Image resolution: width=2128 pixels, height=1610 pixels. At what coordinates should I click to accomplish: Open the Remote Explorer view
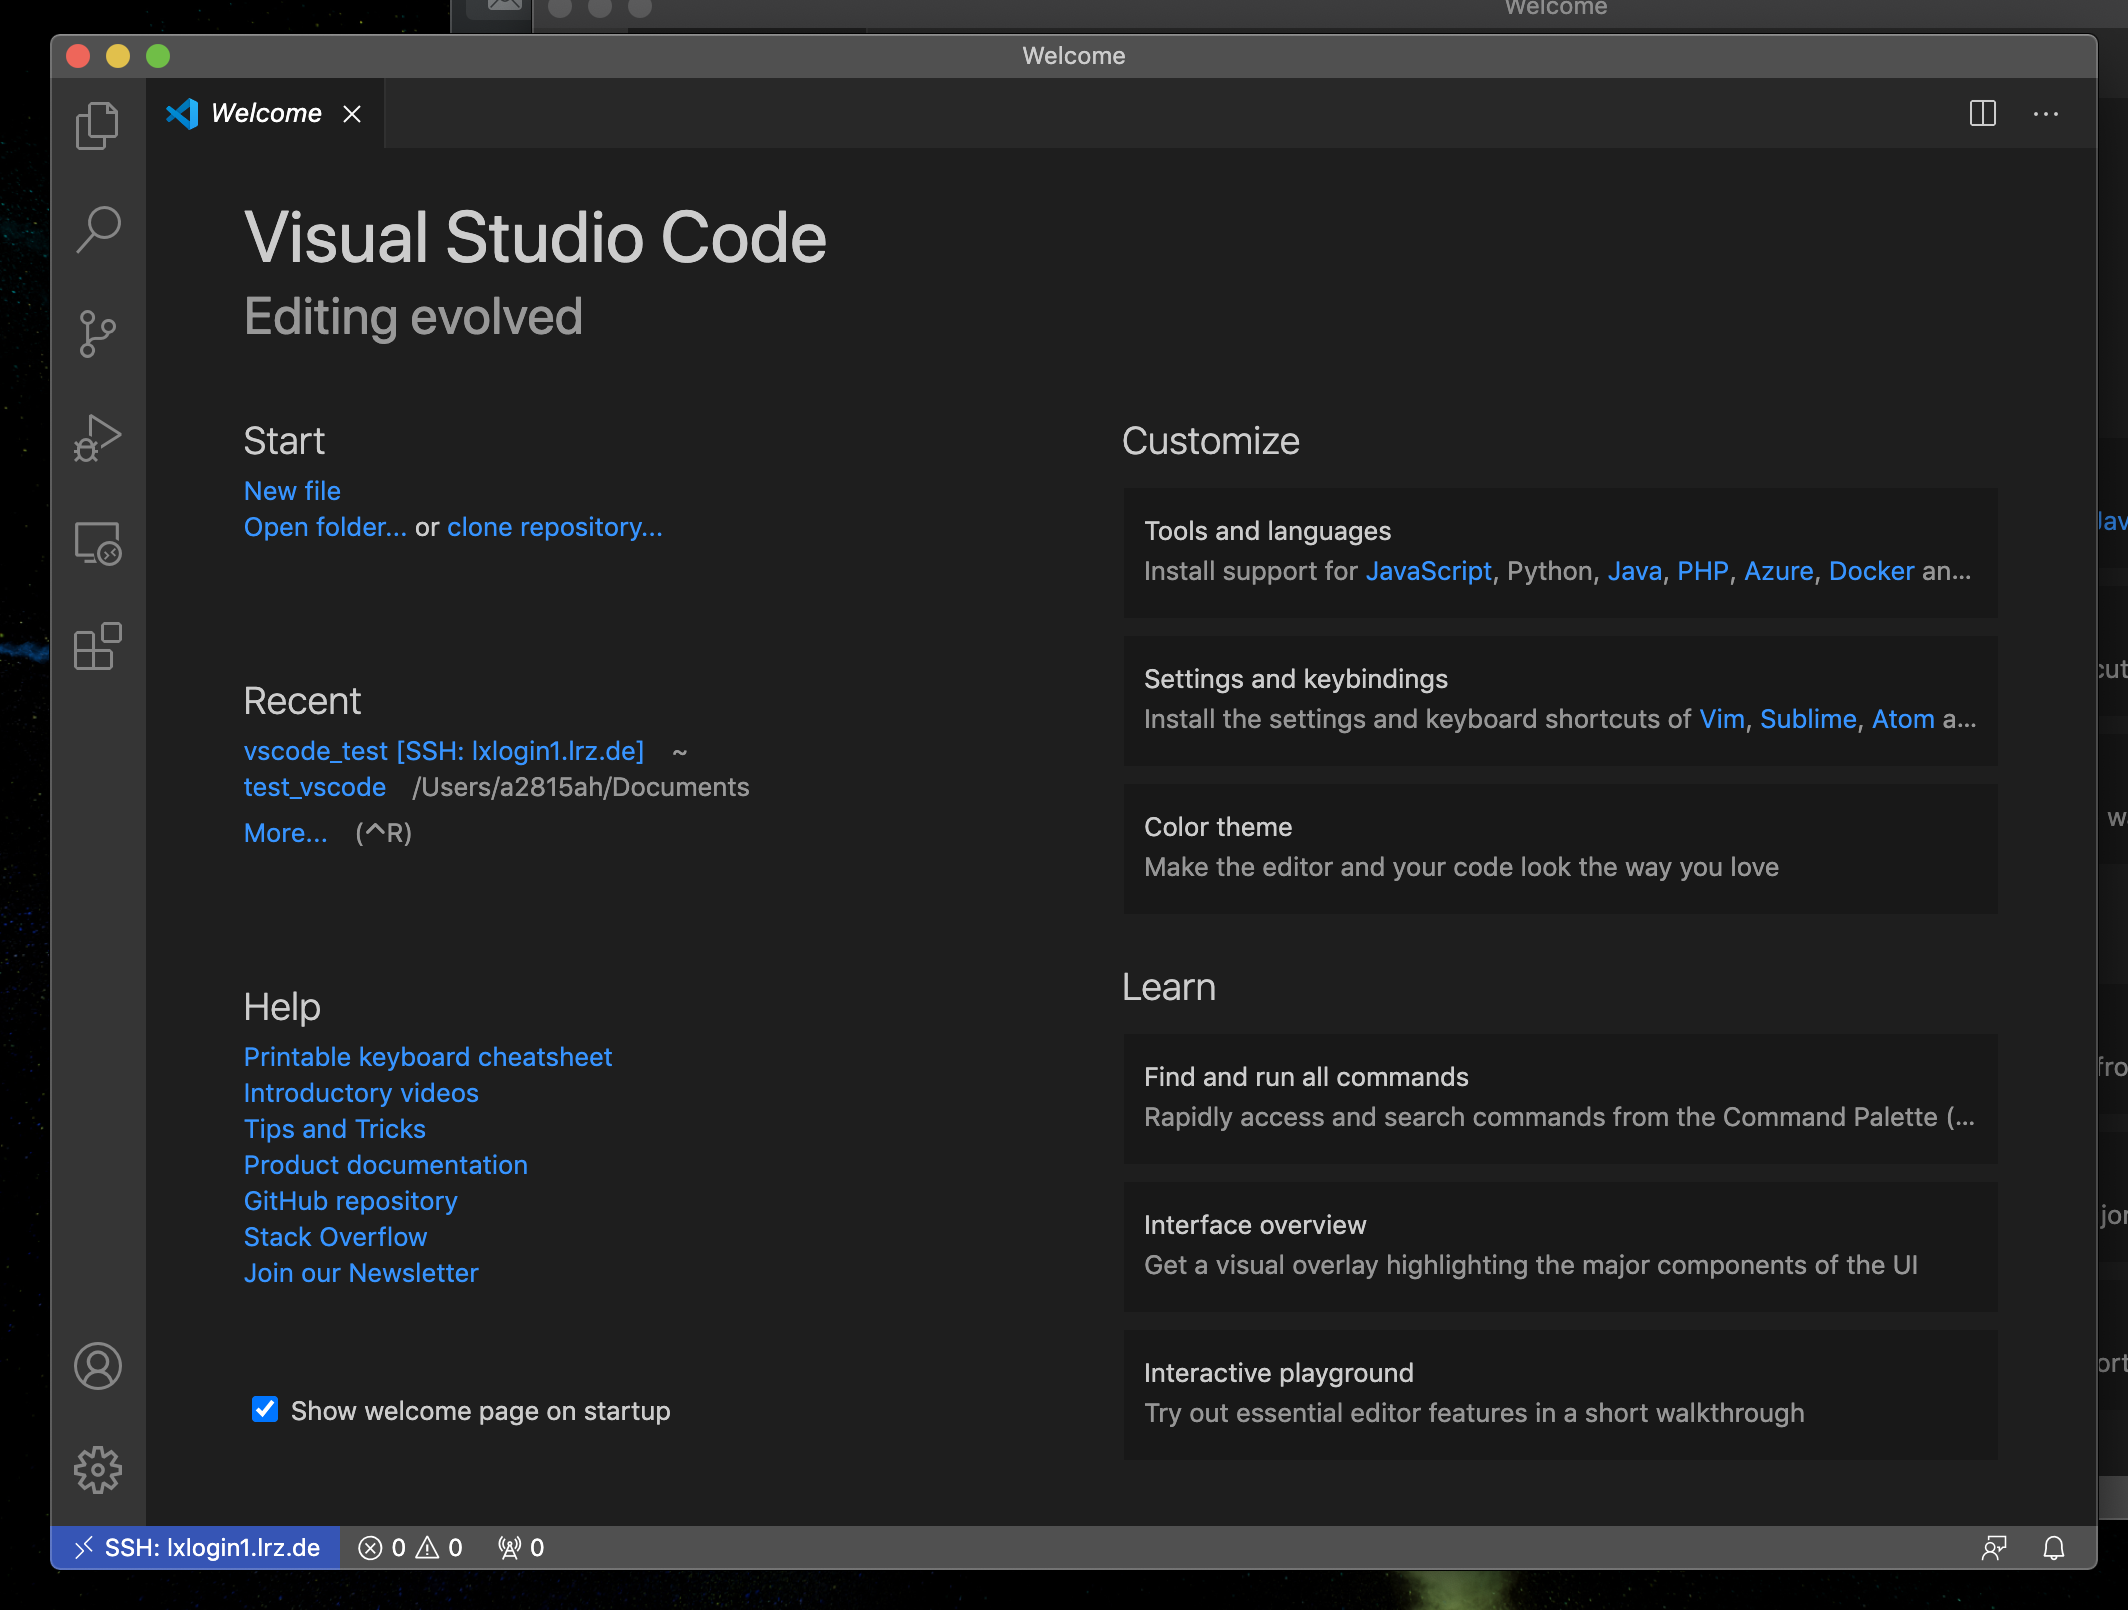pos(97,543)
